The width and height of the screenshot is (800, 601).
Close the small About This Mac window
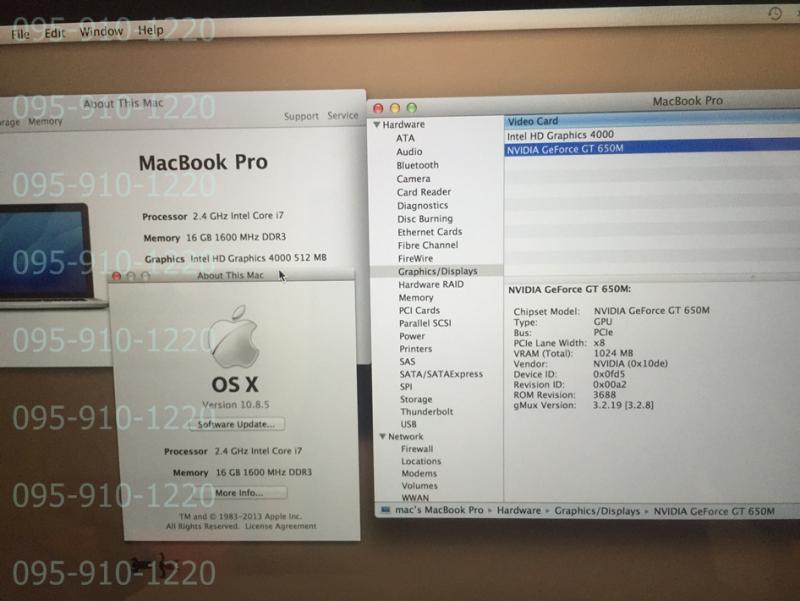(116, 276)
